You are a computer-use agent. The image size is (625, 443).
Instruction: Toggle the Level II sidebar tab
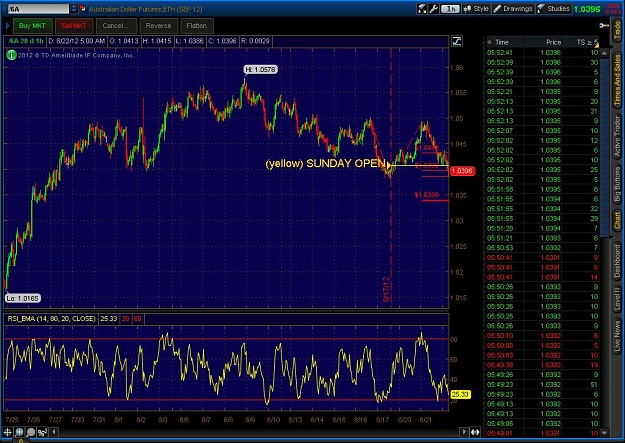coord(617,298)
